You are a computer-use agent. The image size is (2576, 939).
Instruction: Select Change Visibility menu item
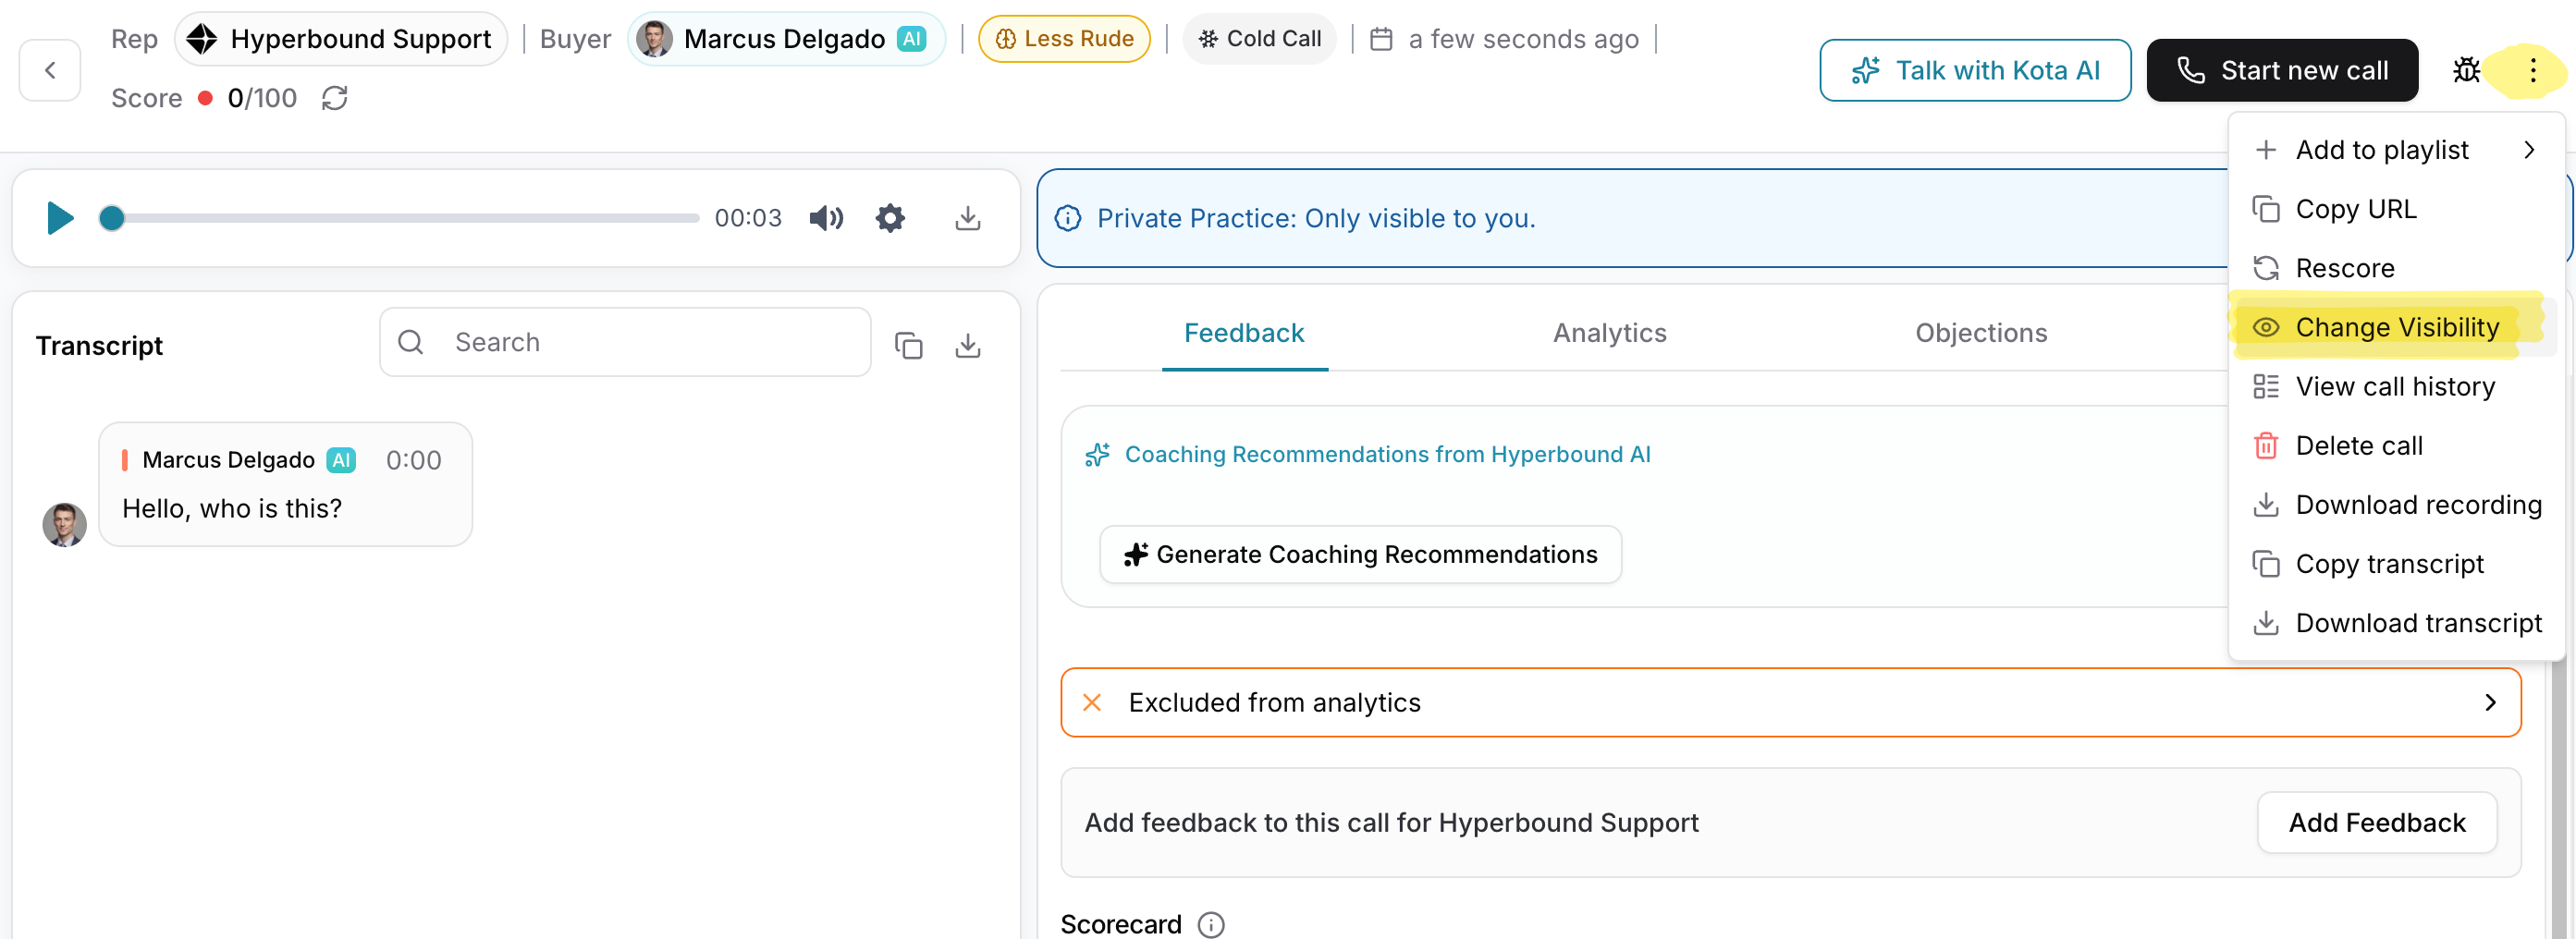[x=2396, y=327]
